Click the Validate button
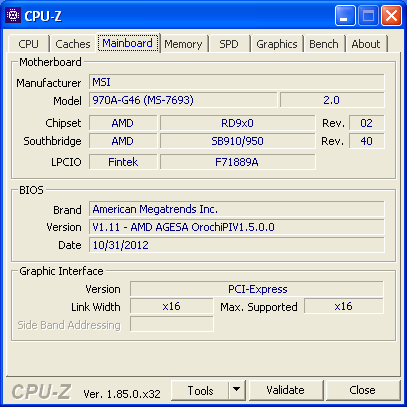 285,390
